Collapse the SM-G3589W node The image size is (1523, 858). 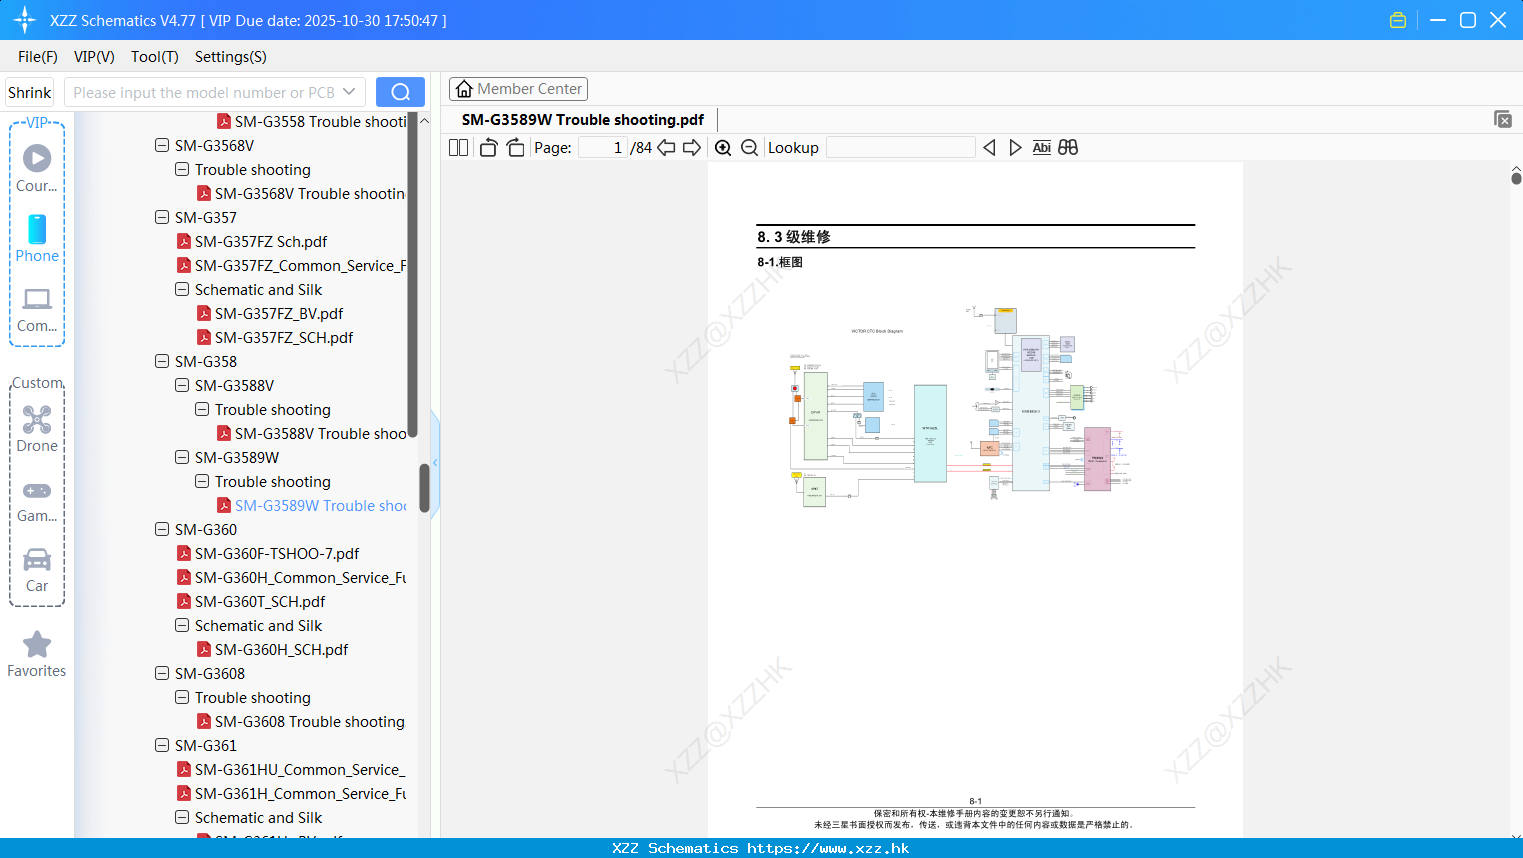(x=182, y=457)
